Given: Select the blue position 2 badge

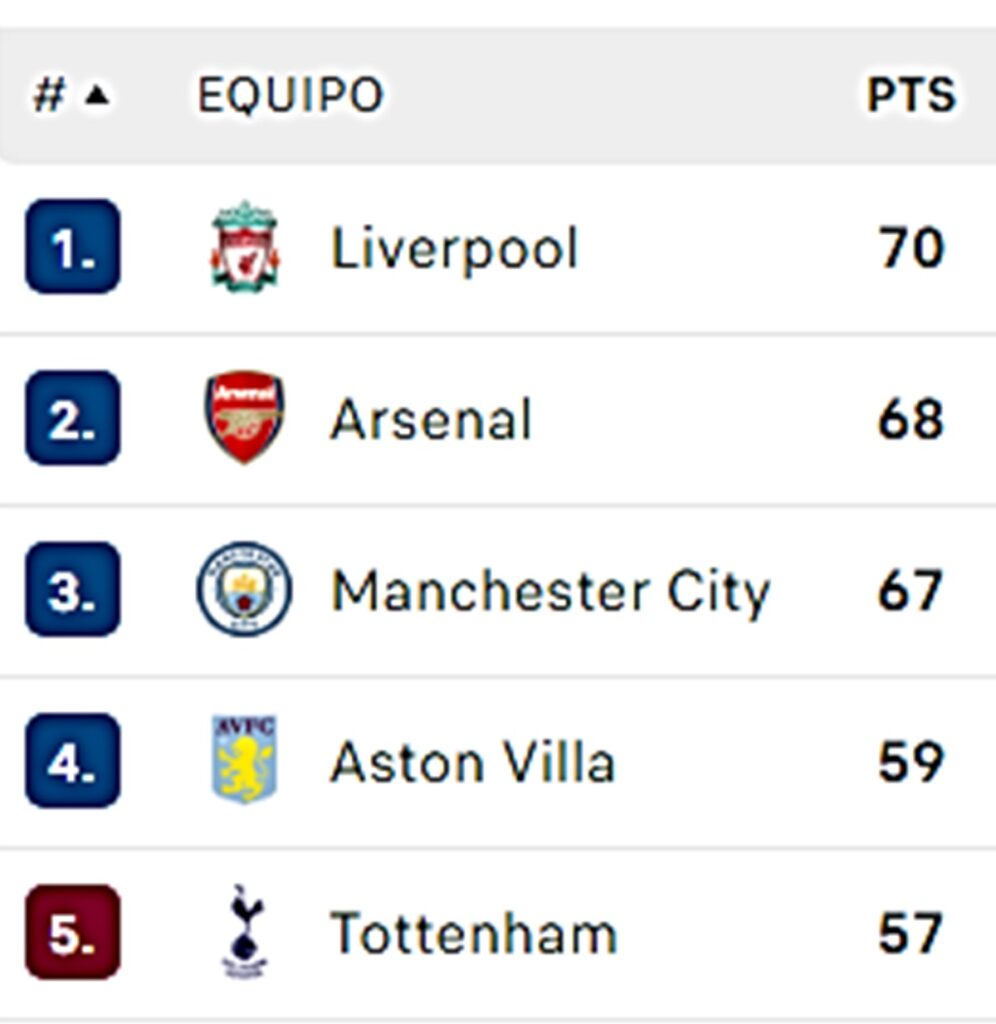Looking at the screenshot, I should point(72,418).
